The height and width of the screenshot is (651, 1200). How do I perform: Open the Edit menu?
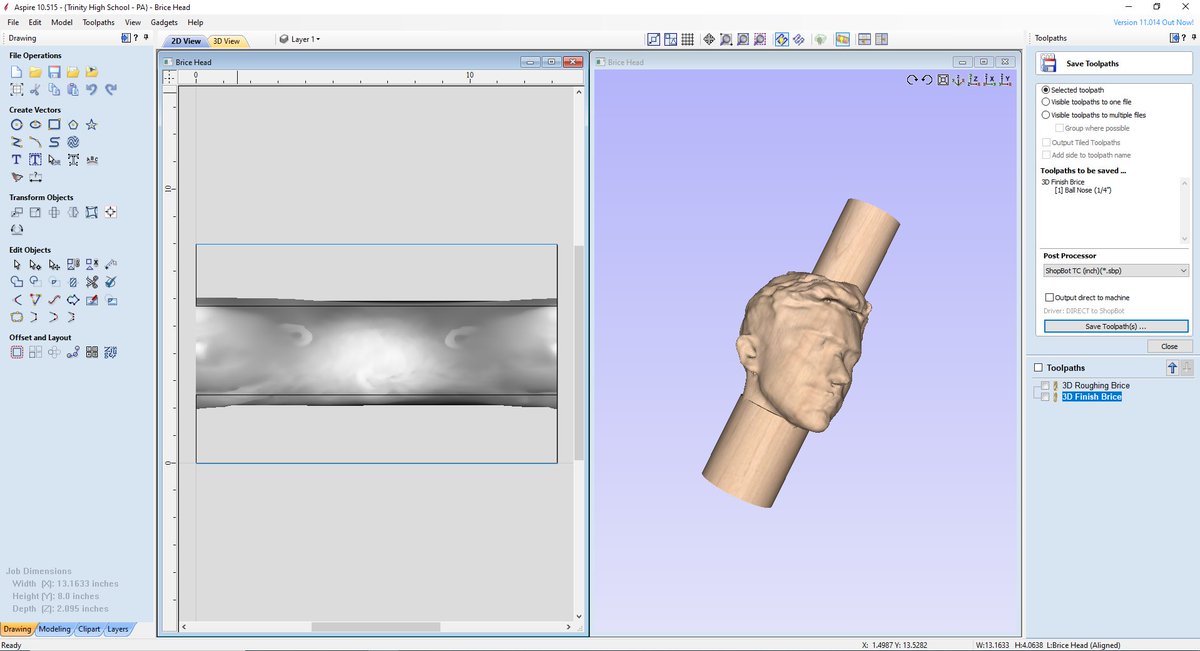[35, 22]
